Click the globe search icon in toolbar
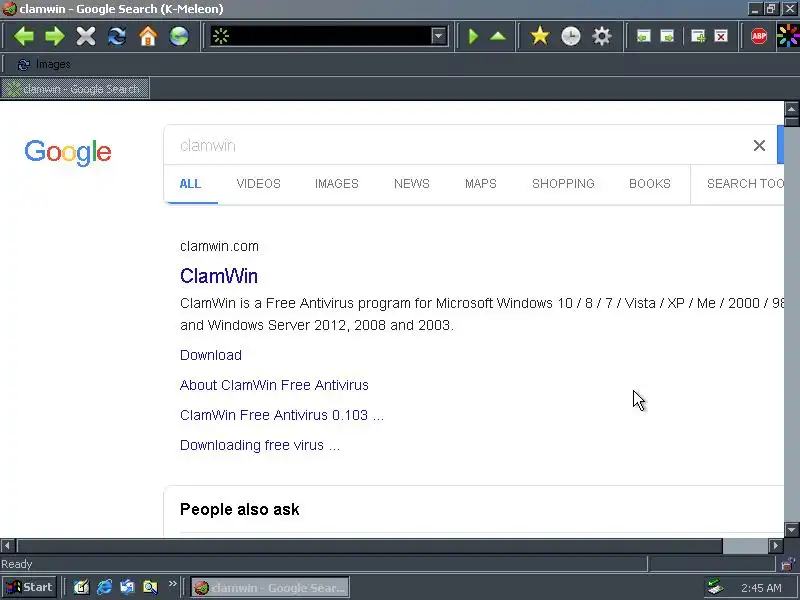 click(179, 36)
